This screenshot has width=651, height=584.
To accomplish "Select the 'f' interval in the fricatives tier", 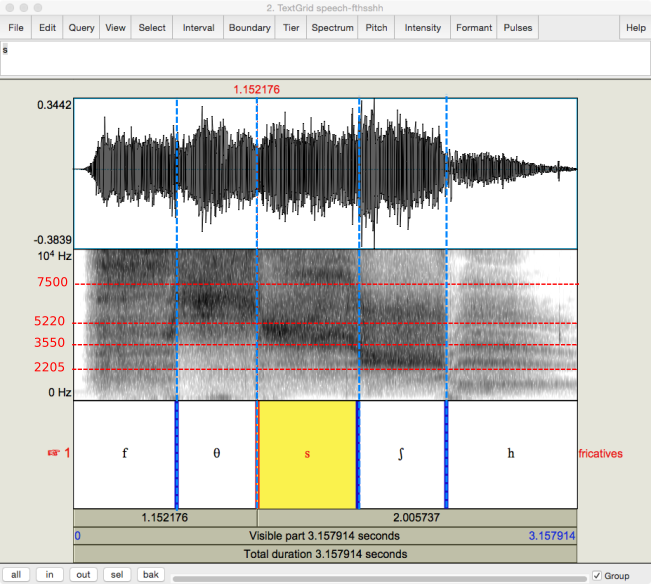I will click(124, 454).
